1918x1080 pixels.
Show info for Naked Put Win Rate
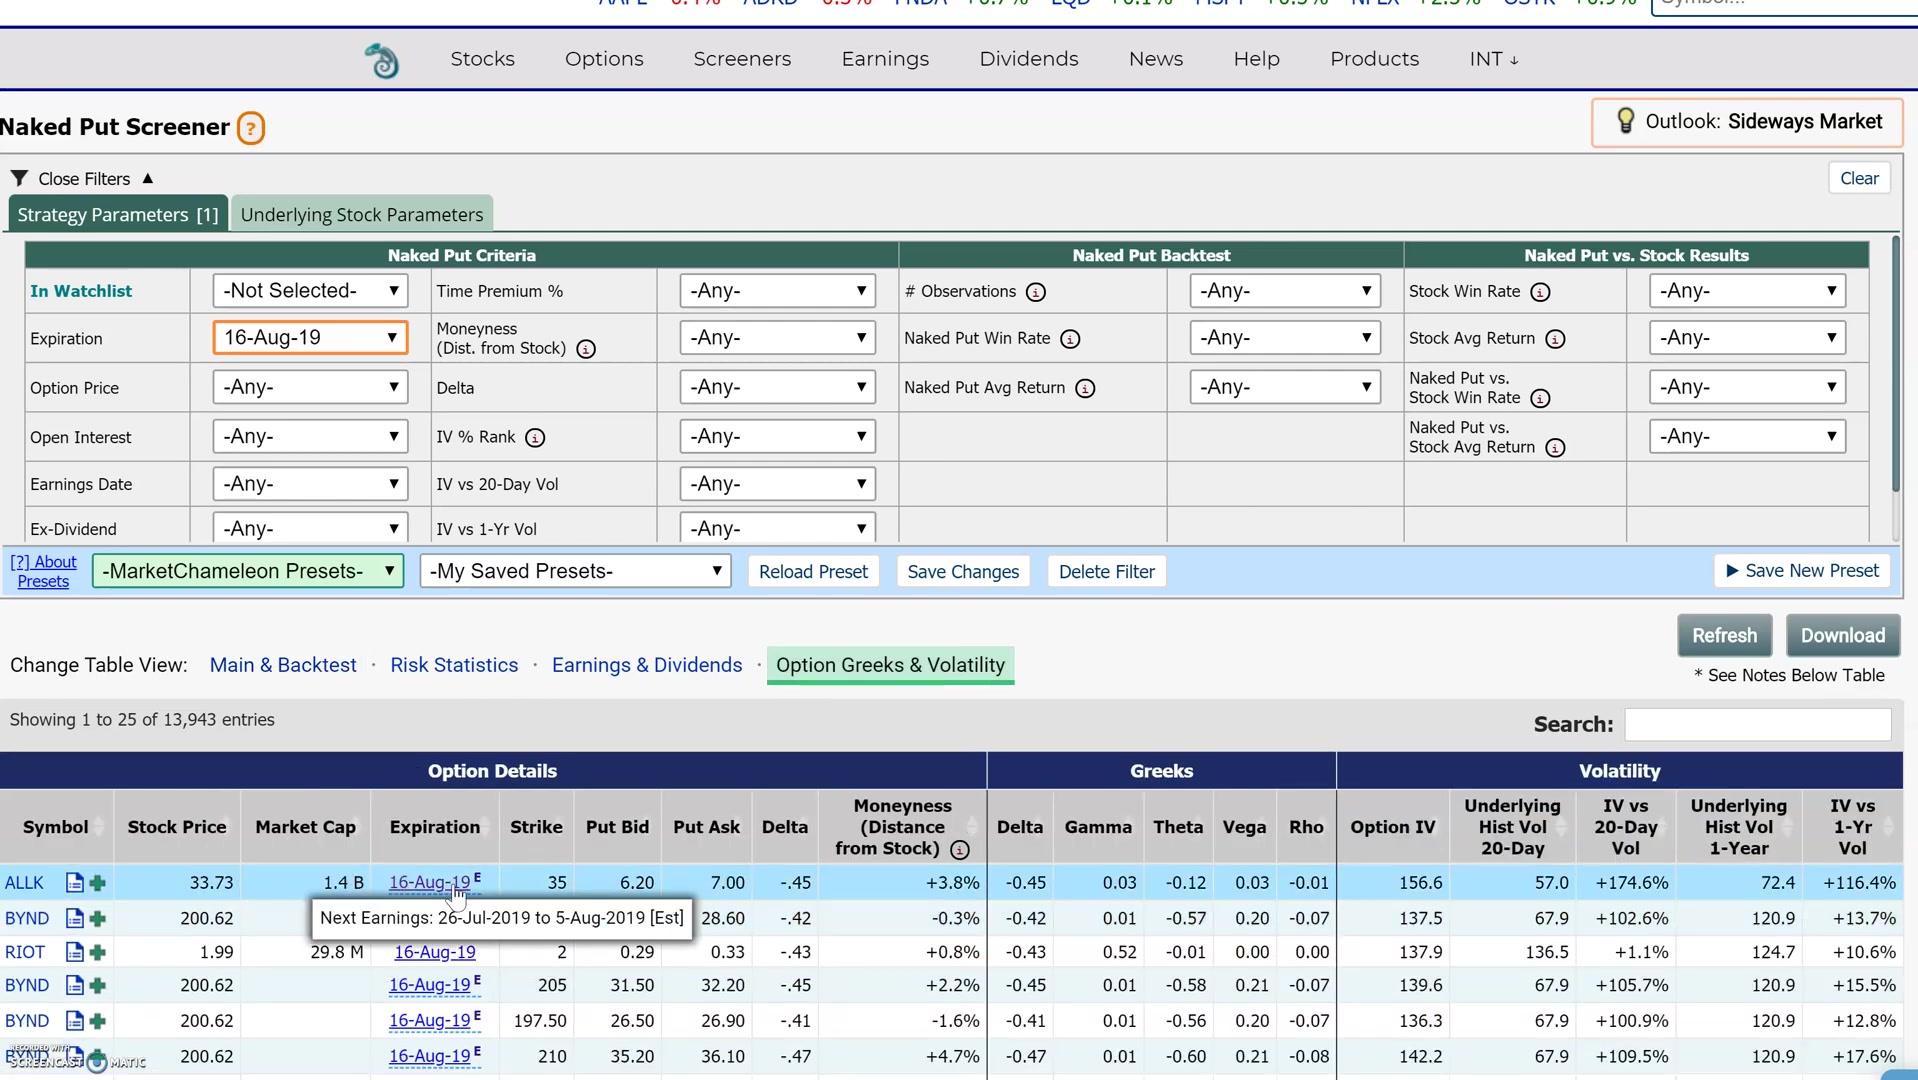pyautogui.click(x=1070, y=339)
